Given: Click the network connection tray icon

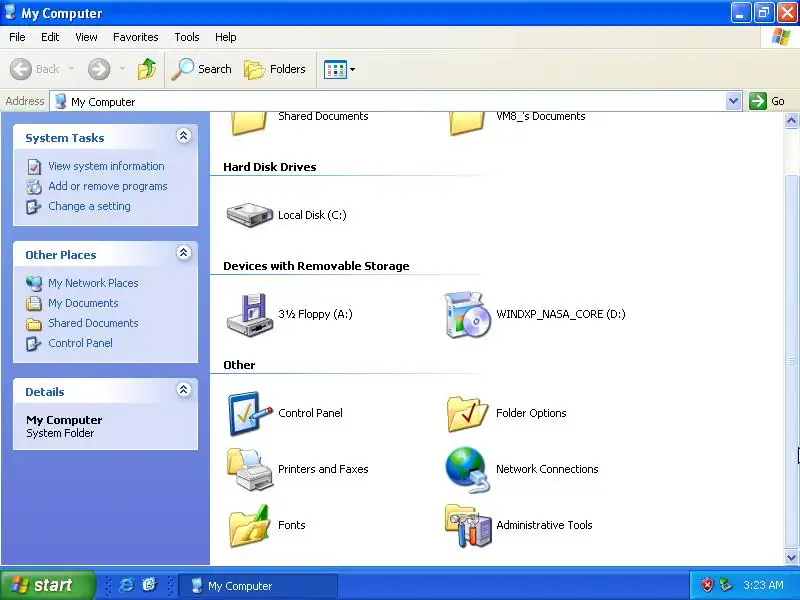Looking at the screenshot, I should click(x=726, y=585).
